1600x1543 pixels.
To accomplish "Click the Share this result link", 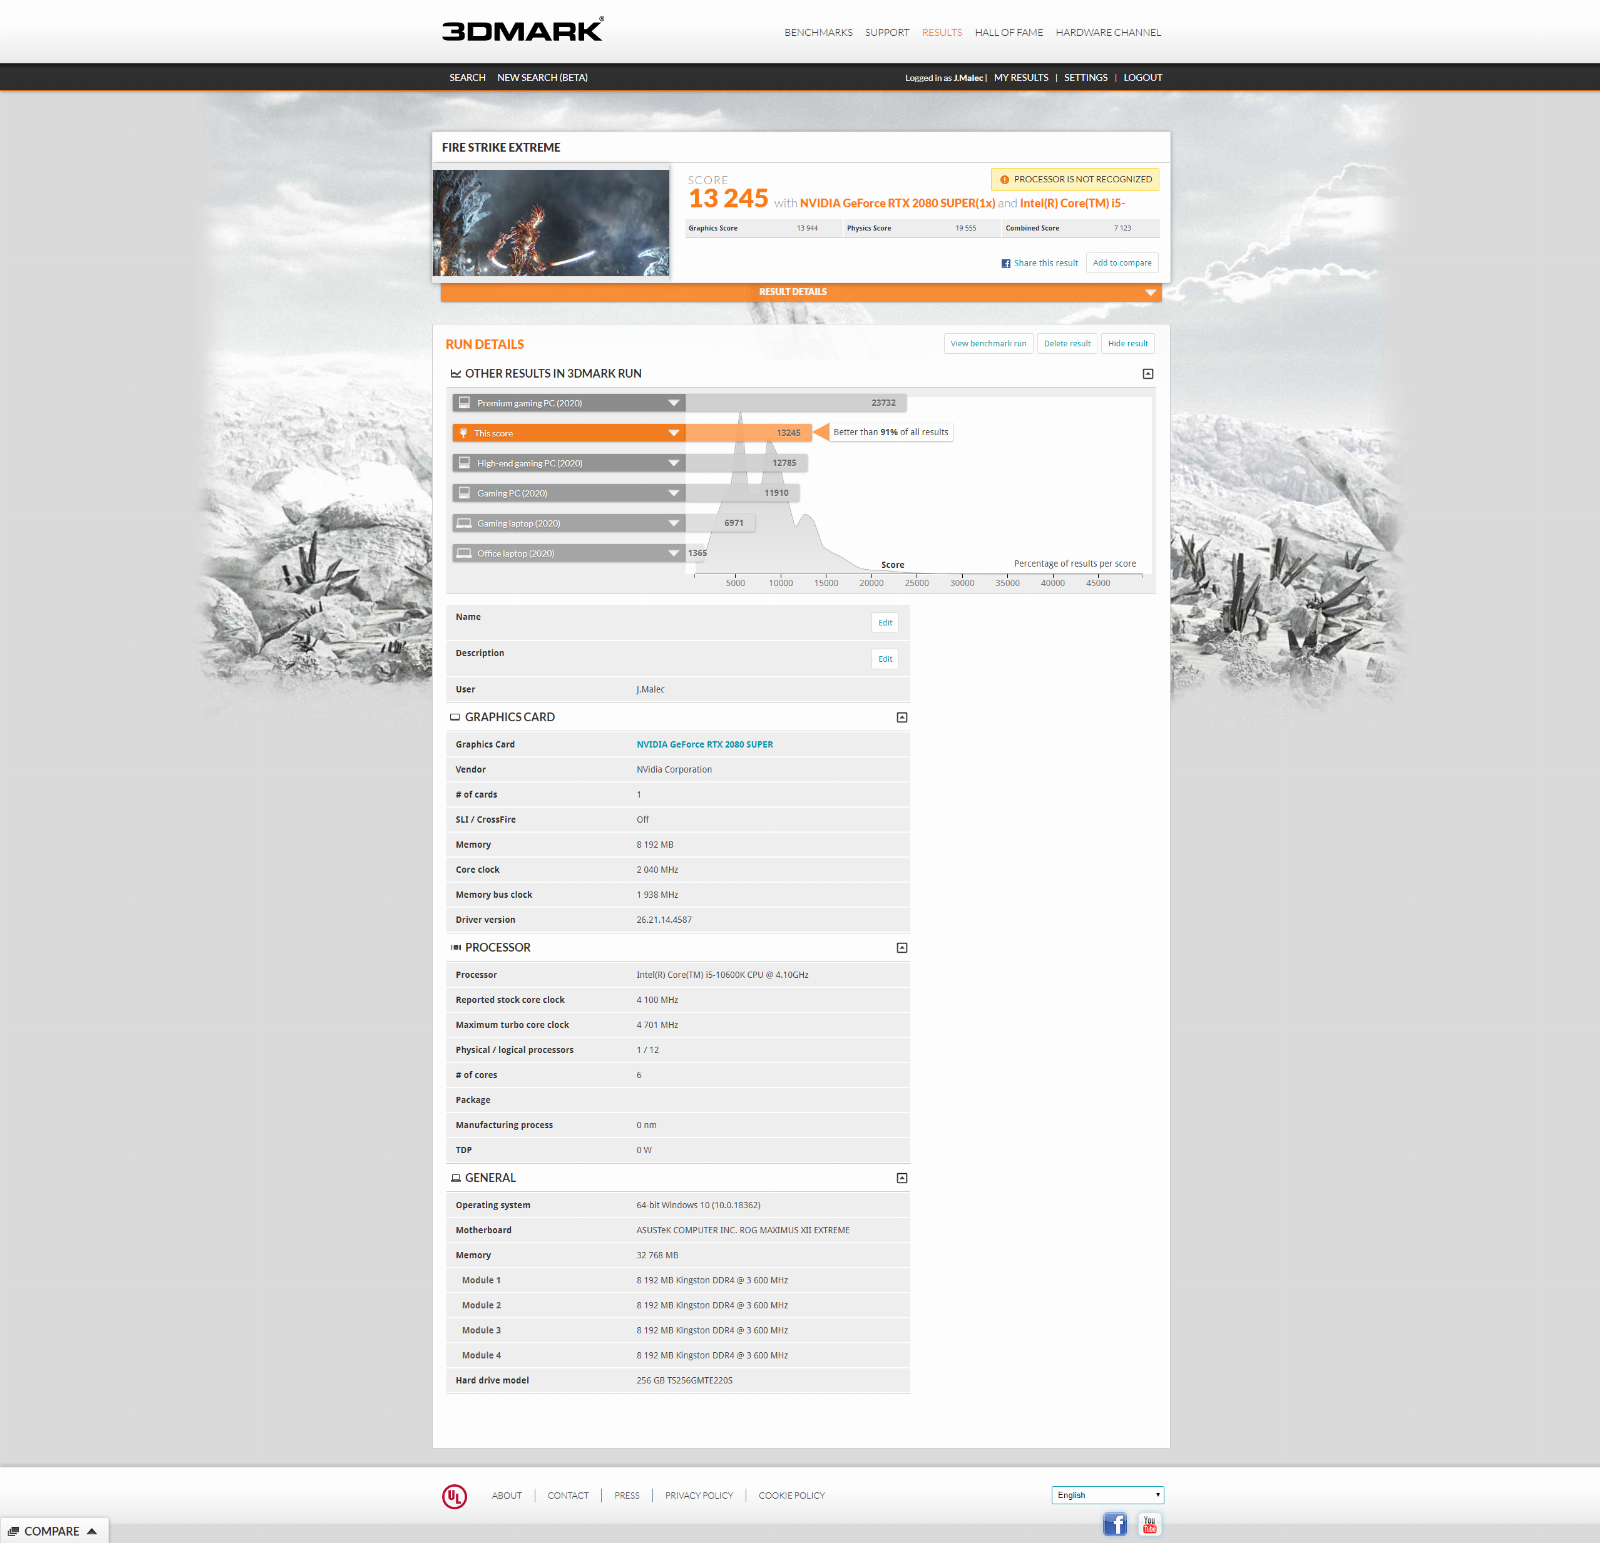I will pos(1046,264).
